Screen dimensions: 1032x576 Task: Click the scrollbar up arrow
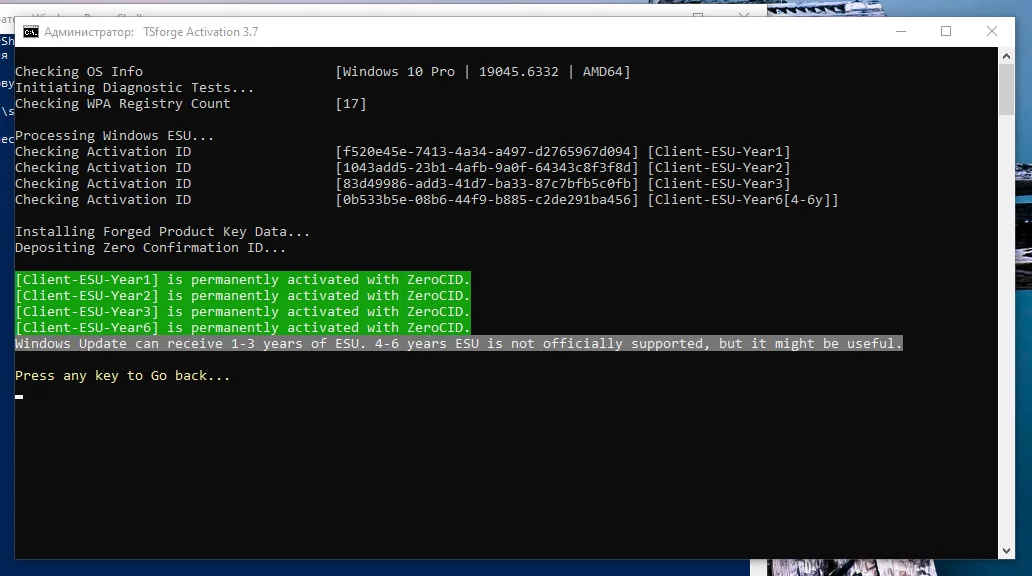coord(1006,56)
